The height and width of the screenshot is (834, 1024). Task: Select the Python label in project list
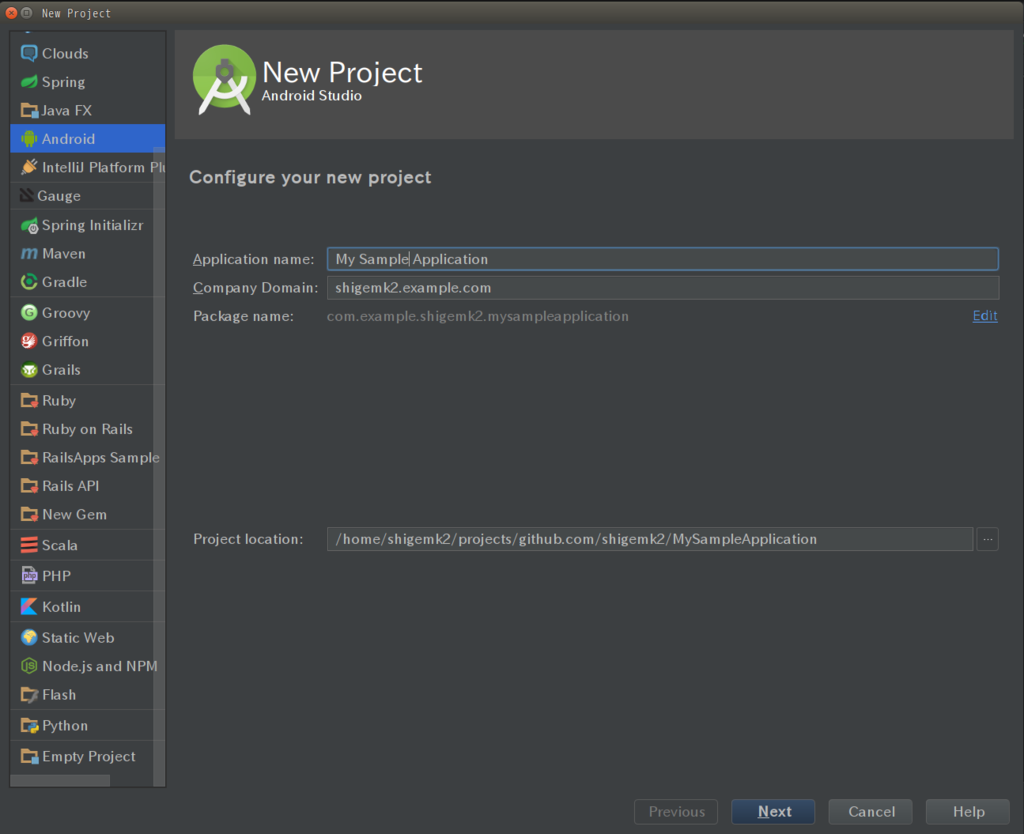coord(65,726)
